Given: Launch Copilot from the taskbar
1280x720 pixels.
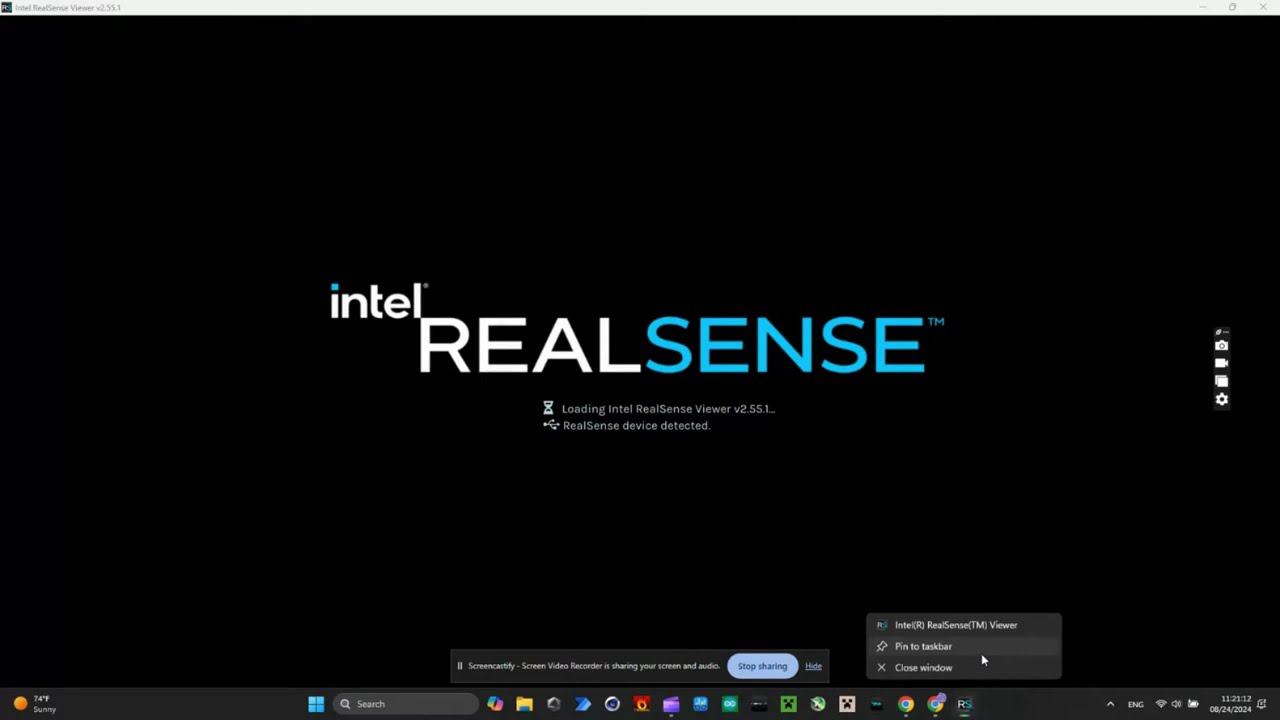Looking at the screenshot, I should 495,704.
